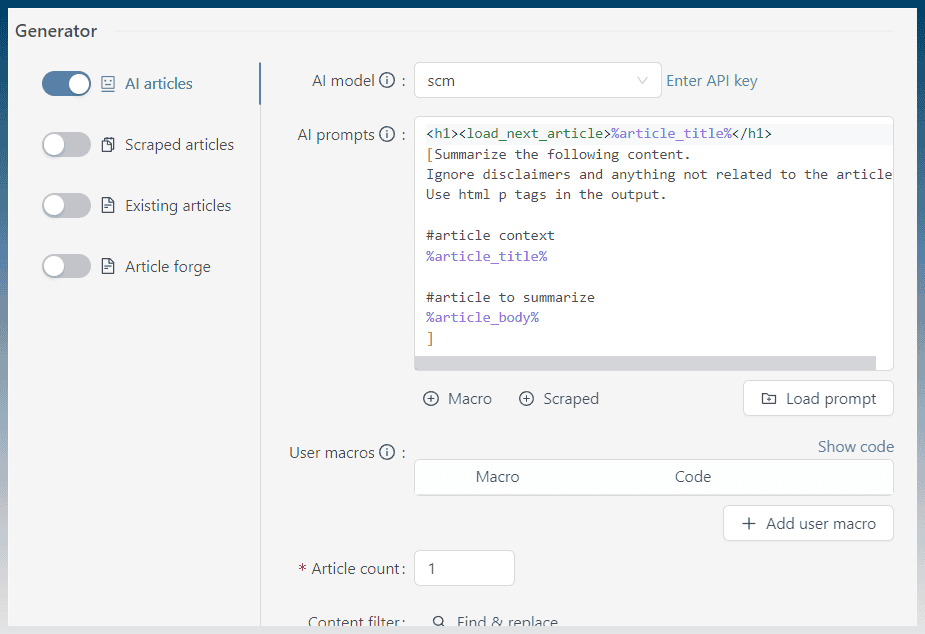
Task: Click the %article_body% macro text
Action: coord(483,317)
